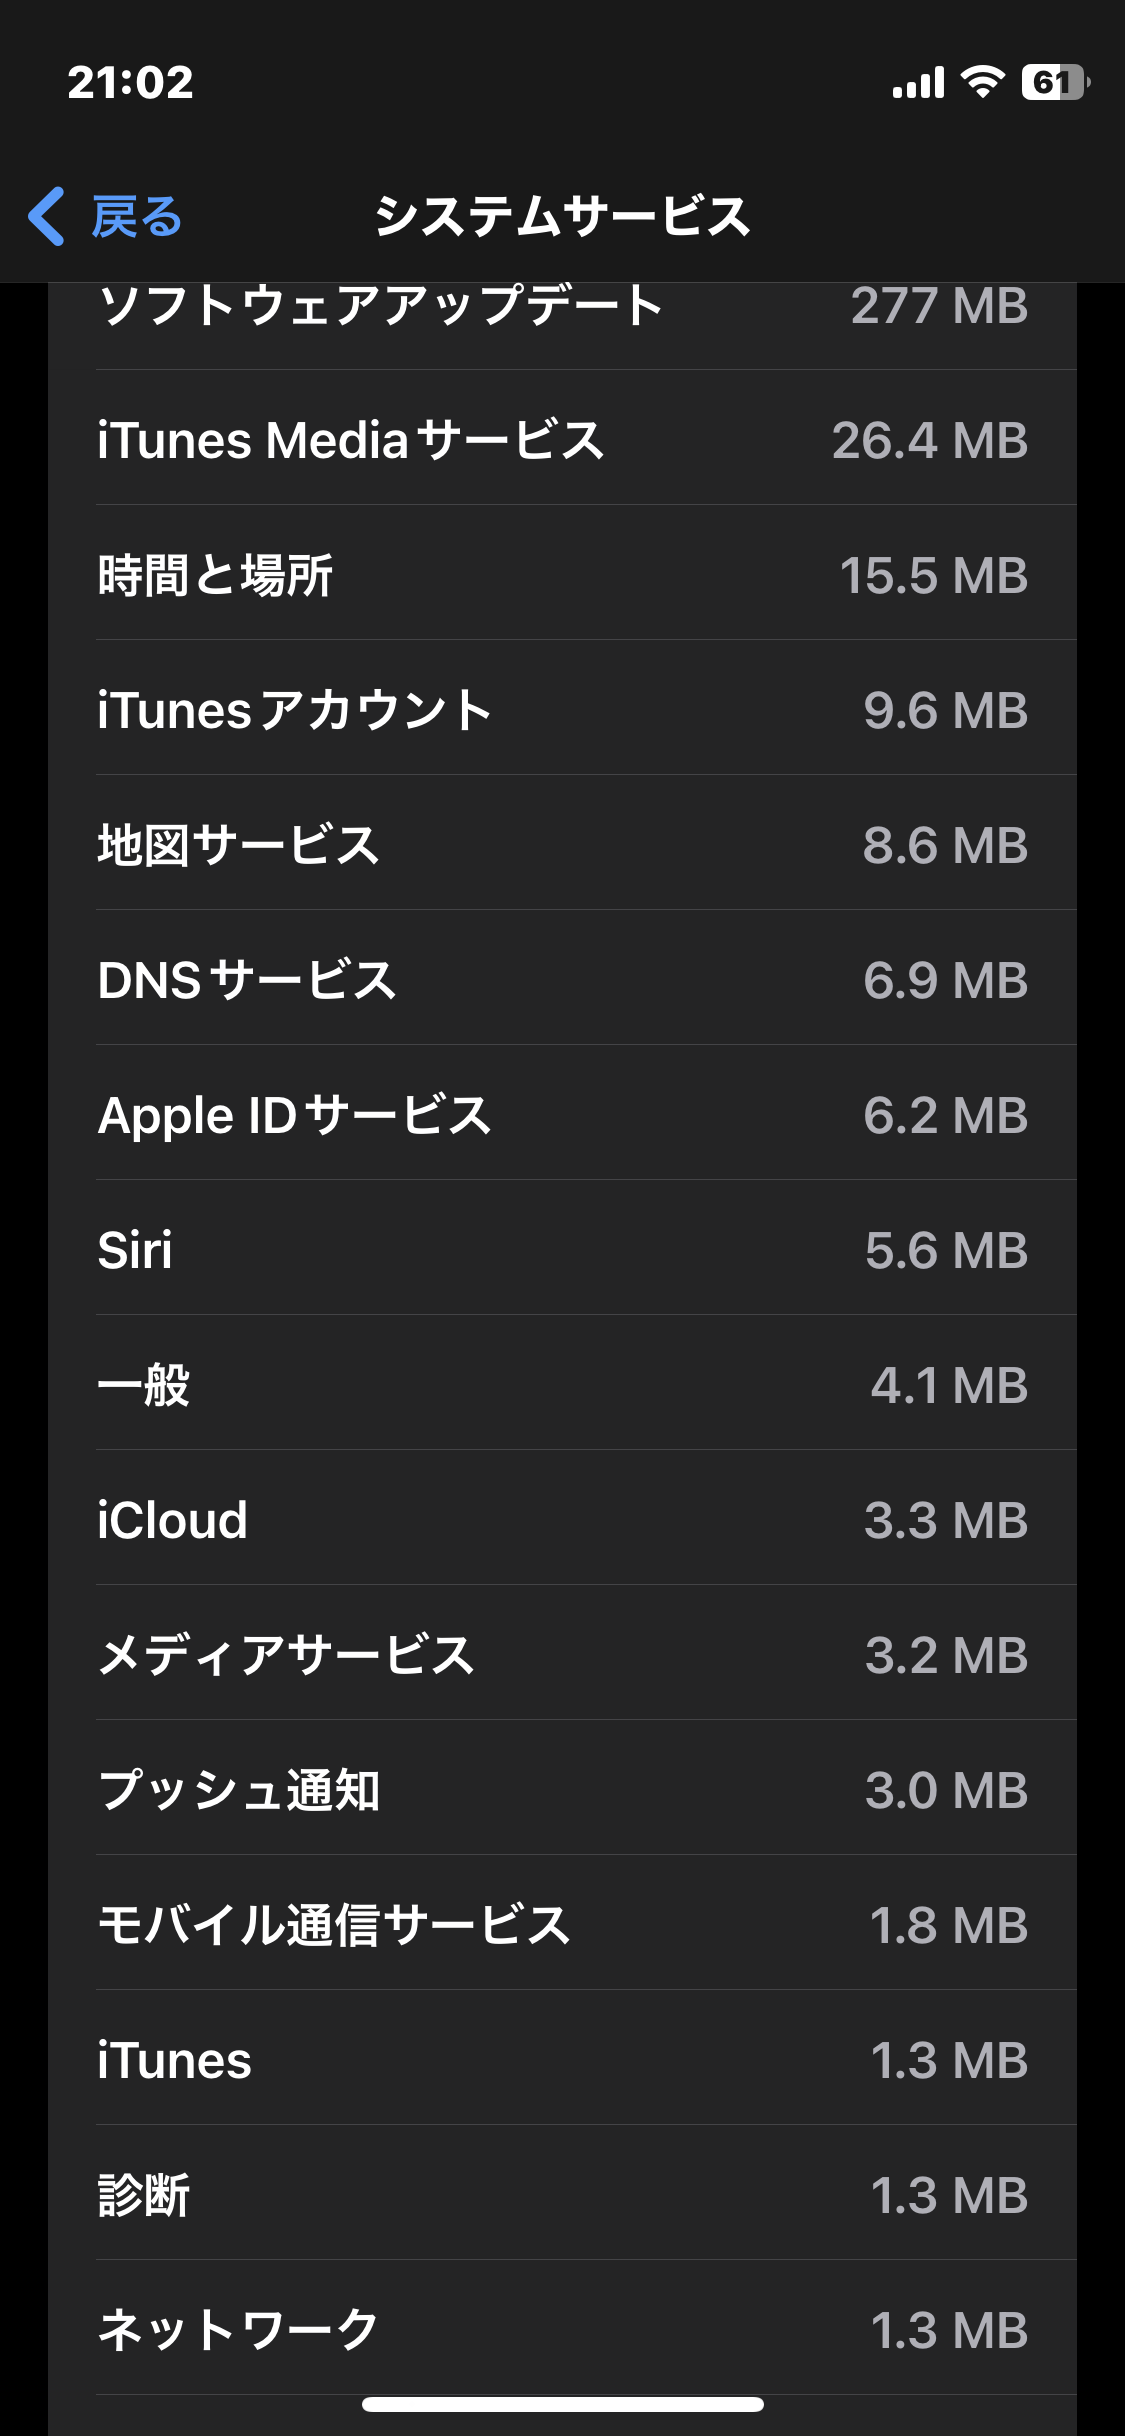Select the モバイル通信サービス row
Image resolution: width=1125 pixels, height=2436 pixels.
pyautogui.click(x=562, y=1925)
